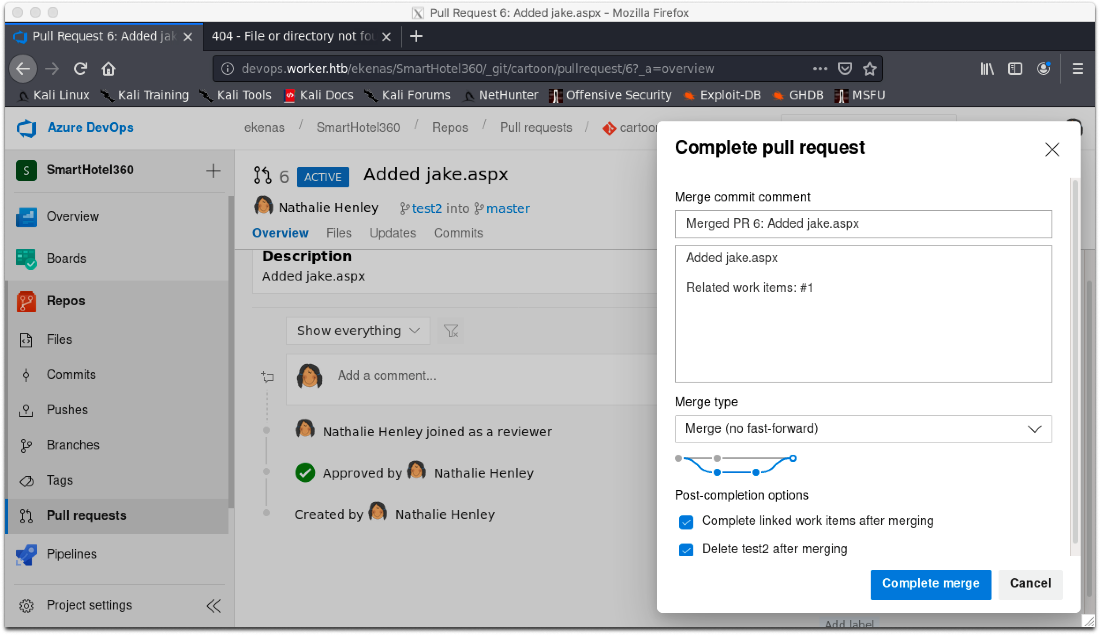Open page actions three-dots menu
The width and height of the screenshot is (1100, 635).
pyautogui.click(x=819, y=69)
